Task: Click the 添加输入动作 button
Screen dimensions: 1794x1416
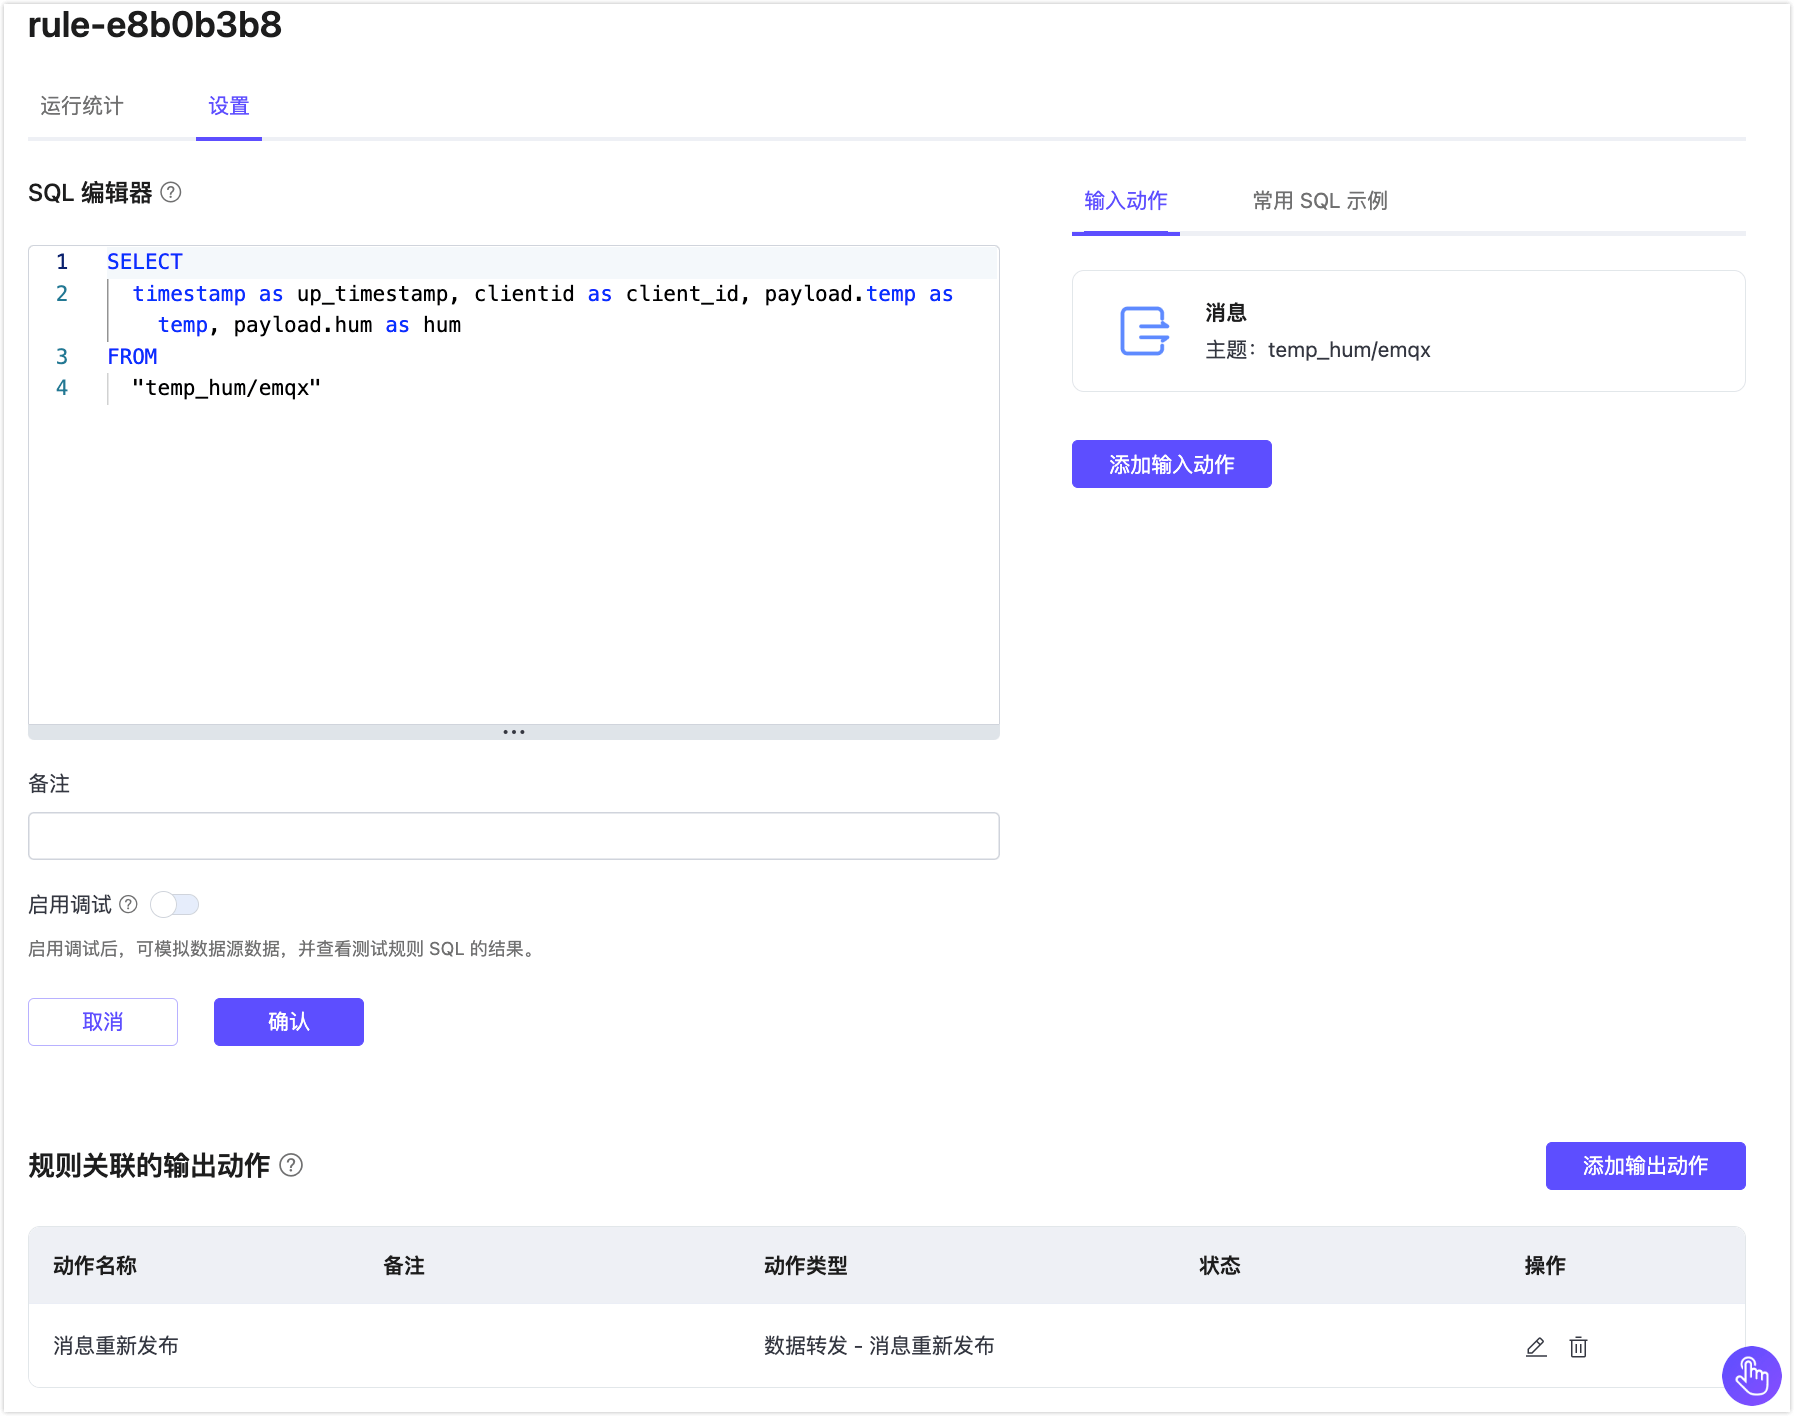Action: click(x=1171, y=464)
